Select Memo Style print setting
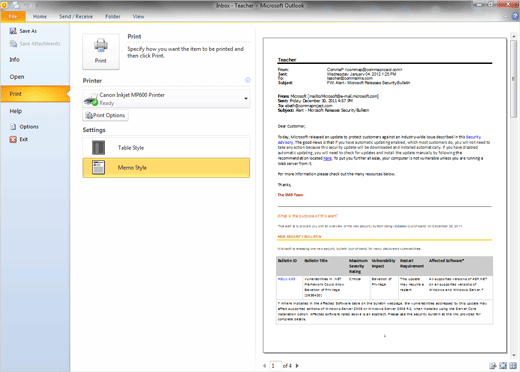This screenshot has width=520, height=372. coord(166,168)
